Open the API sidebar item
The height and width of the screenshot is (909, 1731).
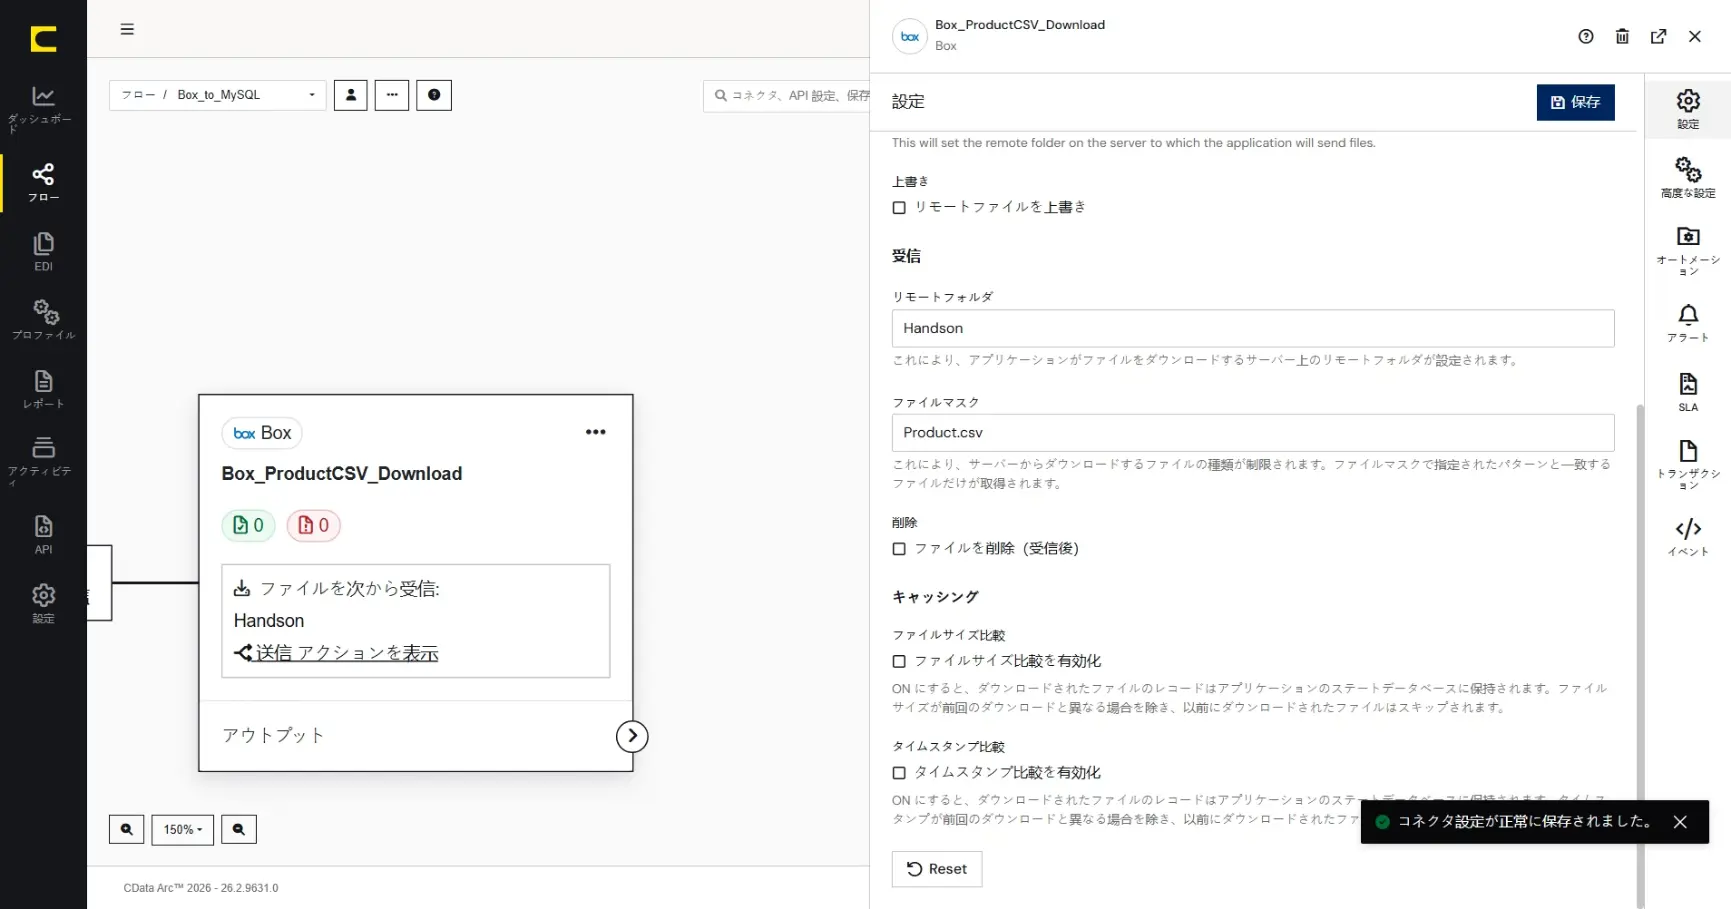[x=43, y=534]
